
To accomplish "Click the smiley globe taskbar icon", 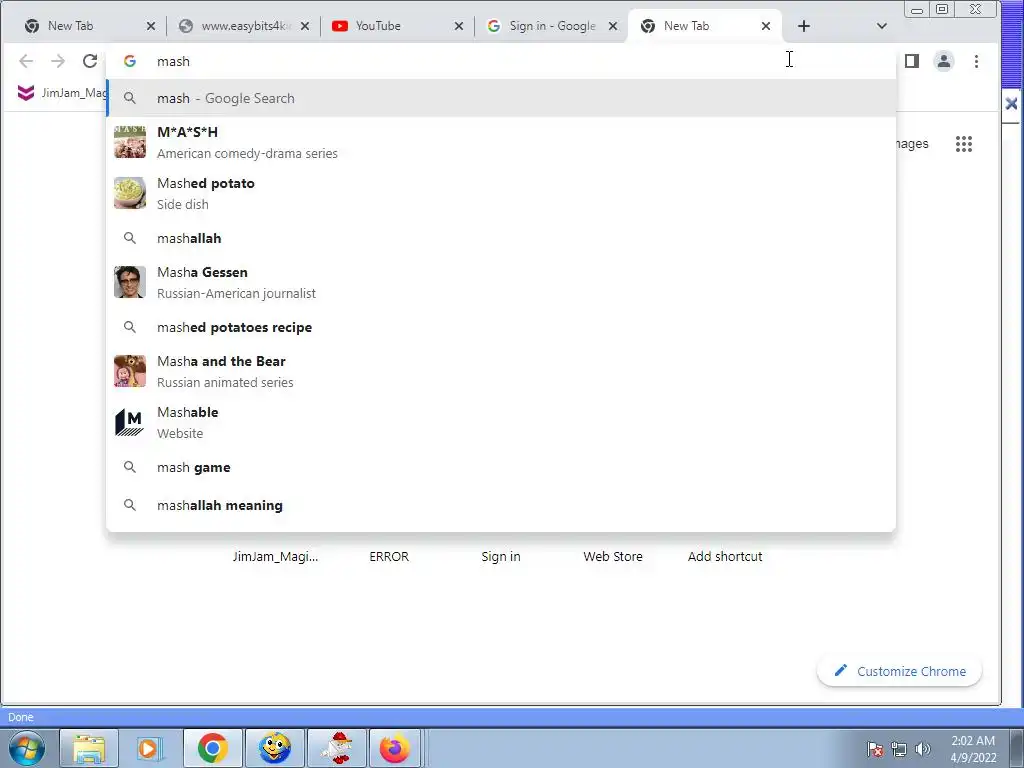I will pos(275,748).
